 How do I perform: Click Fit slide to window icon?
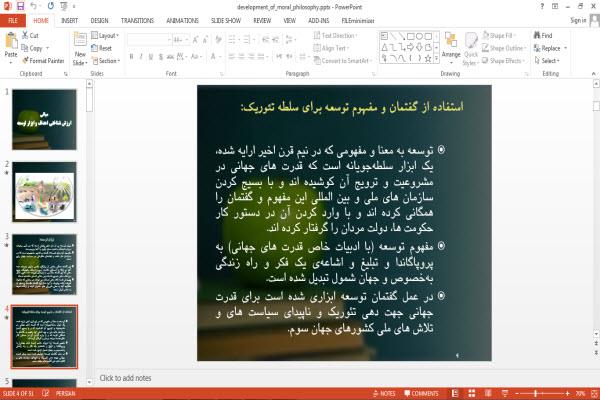(x=594, y=393)
